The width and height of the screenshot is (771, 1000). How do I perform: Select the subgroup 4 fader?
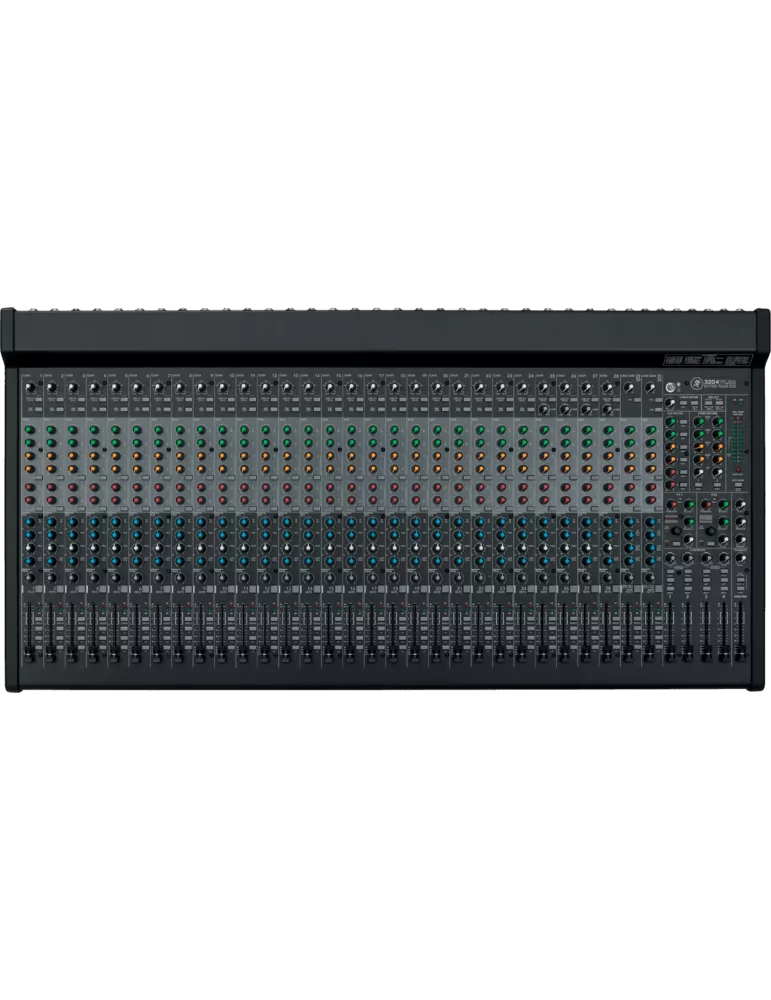coord(724,654)
